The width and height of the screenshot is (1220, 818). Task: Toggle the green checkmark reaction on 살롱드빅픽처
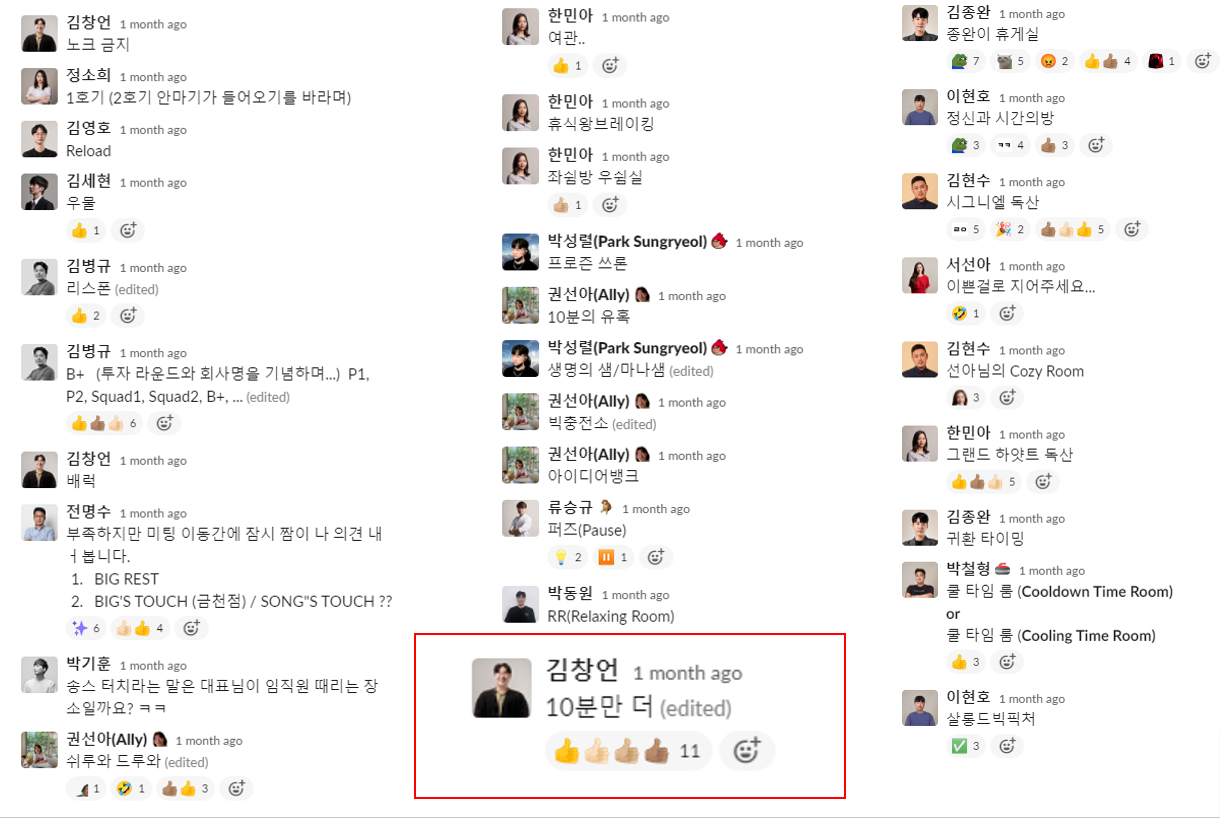[x=967, y=746]
